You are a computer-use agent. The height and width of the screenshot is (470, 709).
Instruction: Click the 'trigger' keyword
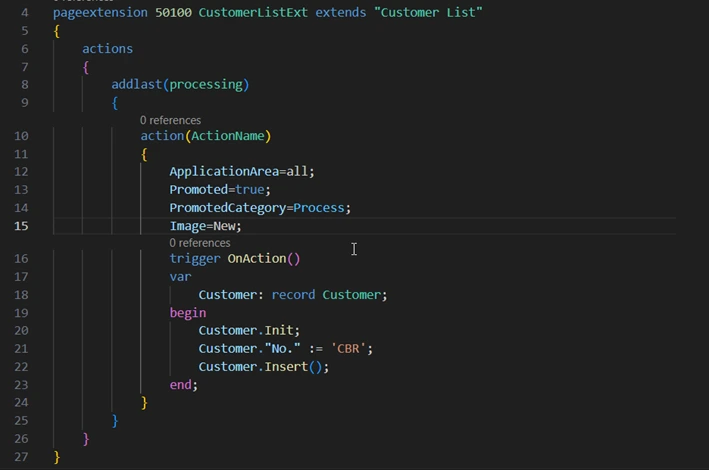coord(195,259)
